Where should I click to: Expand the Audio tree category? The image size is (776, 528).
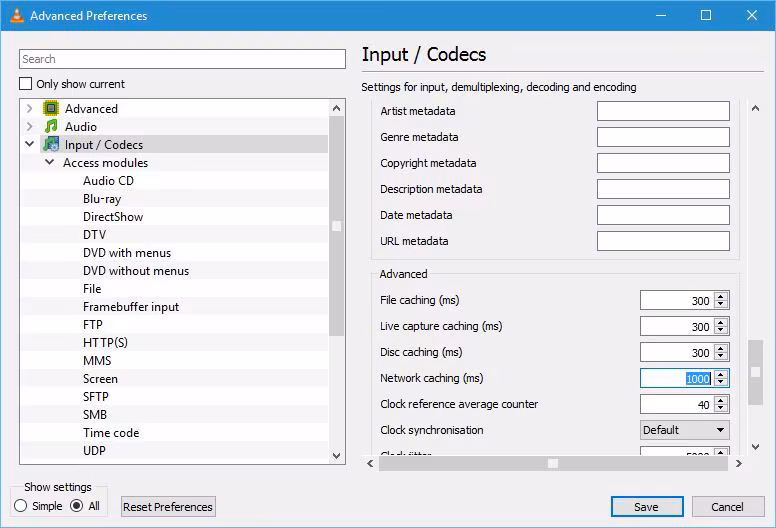(29, 127)
